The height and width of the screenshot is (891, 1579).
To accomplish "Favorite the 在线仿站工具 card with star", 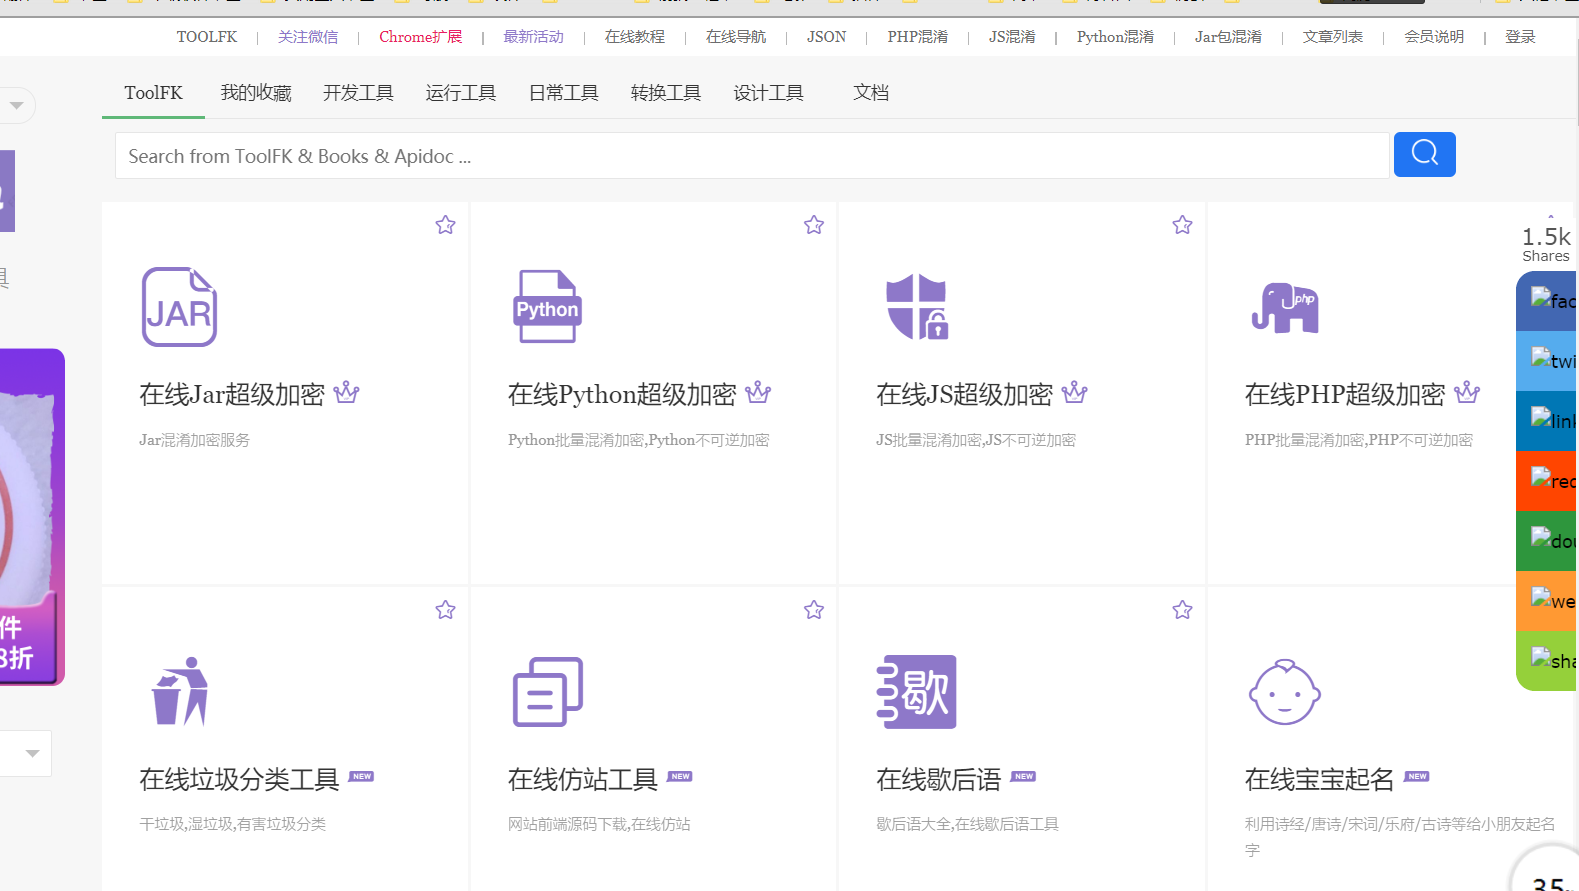I will [x=814, y=610].
